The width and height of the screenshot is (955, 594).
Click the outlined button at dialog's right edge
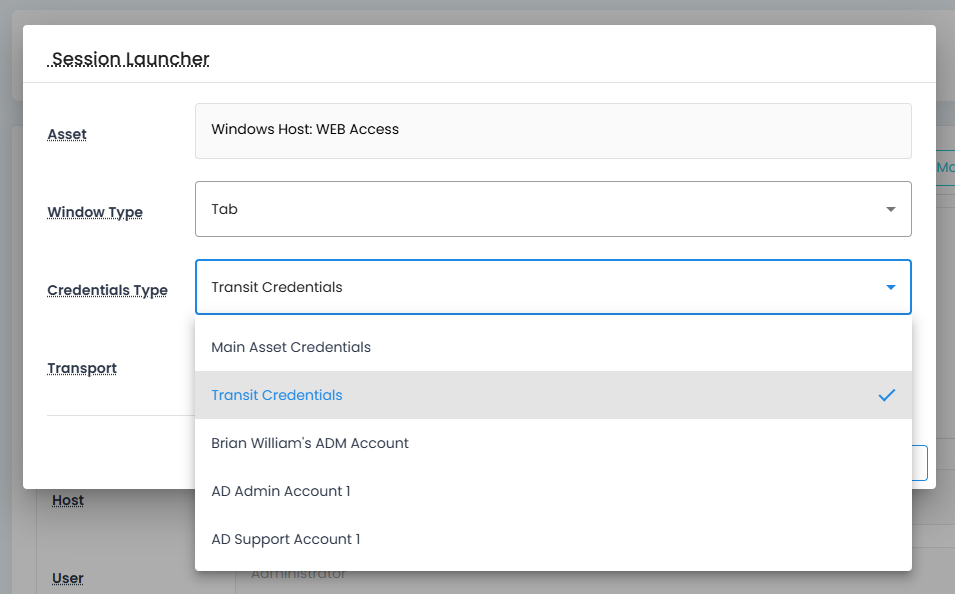click(921, 462)
